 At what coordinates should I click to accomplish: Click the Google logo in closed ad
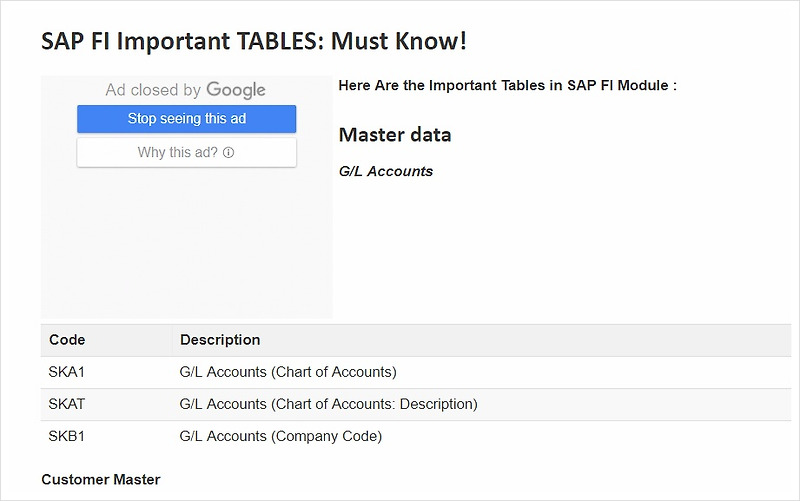pos(236,90)
